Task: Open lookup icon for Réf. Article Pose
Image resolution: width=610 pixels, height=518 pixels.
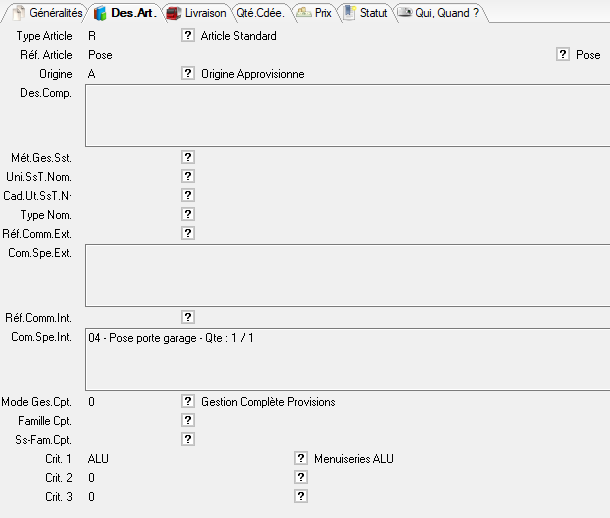Action: pos(563,55)
